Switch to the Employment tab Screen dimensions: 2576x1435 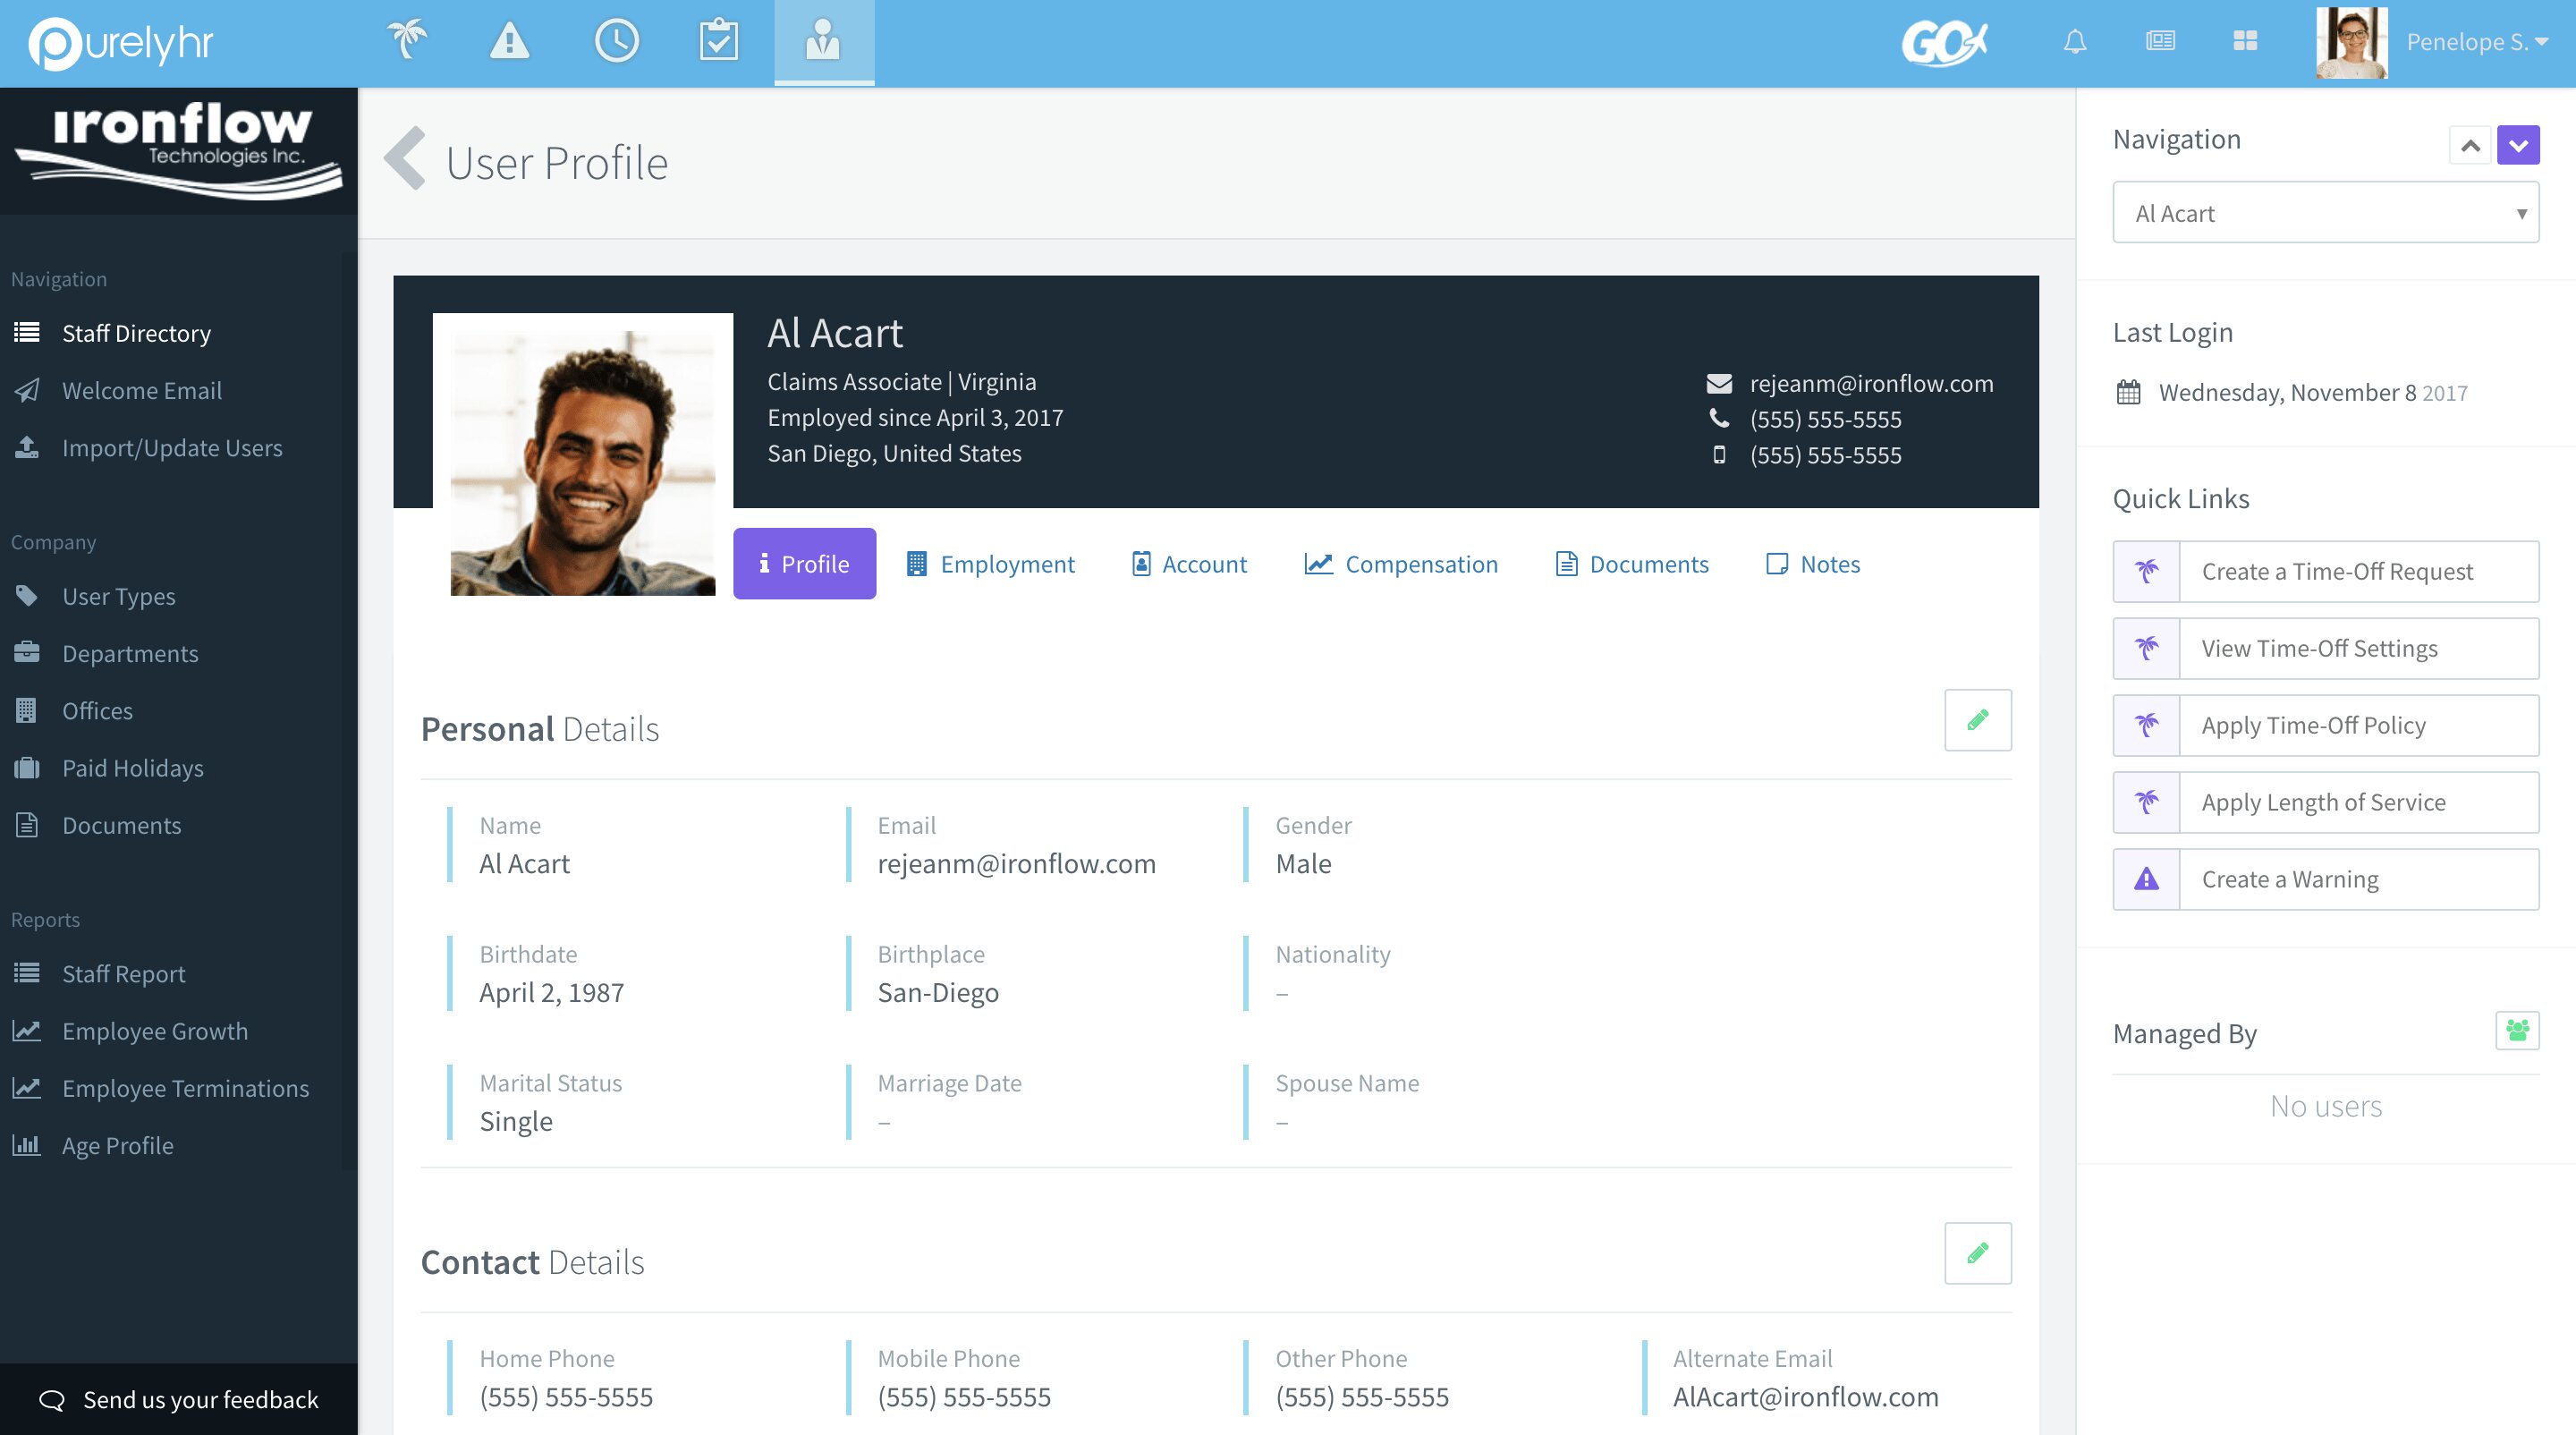click(x=990, y=564)
